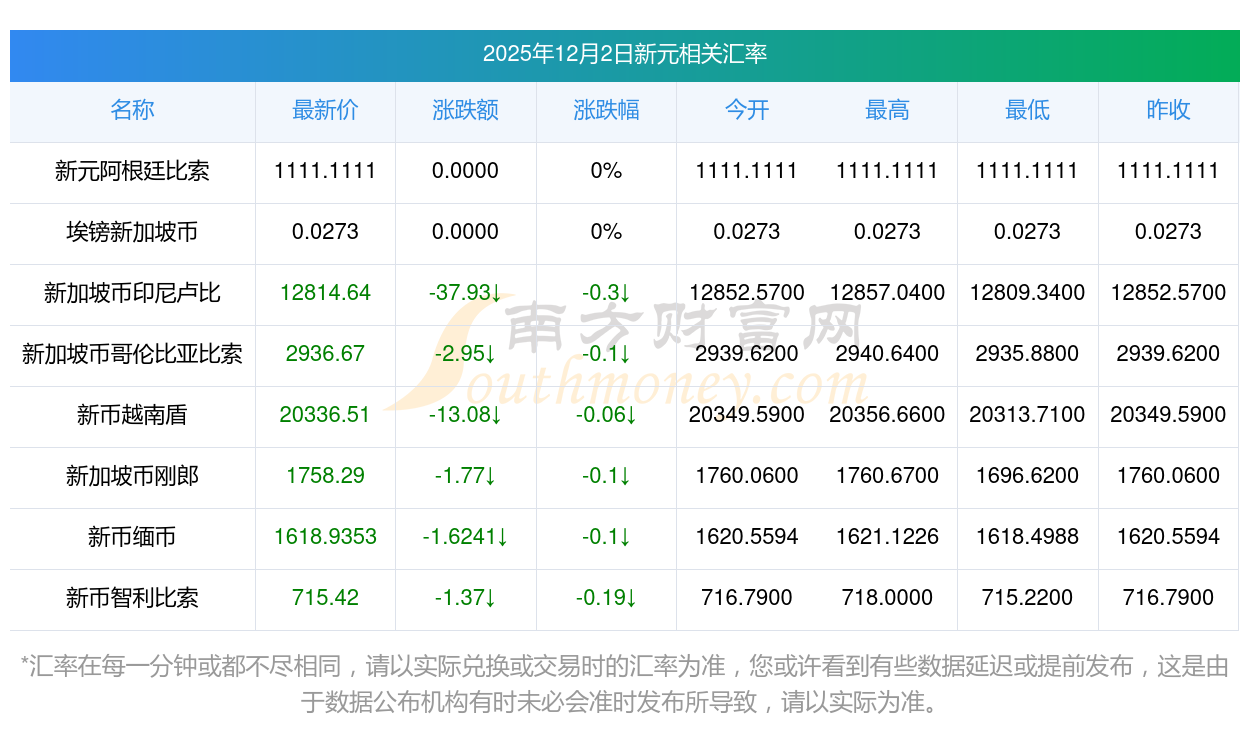Click the table title 2025年12月2日新元相关汇率
This screenshot has height=733, width=1250.
pos(625,54)
